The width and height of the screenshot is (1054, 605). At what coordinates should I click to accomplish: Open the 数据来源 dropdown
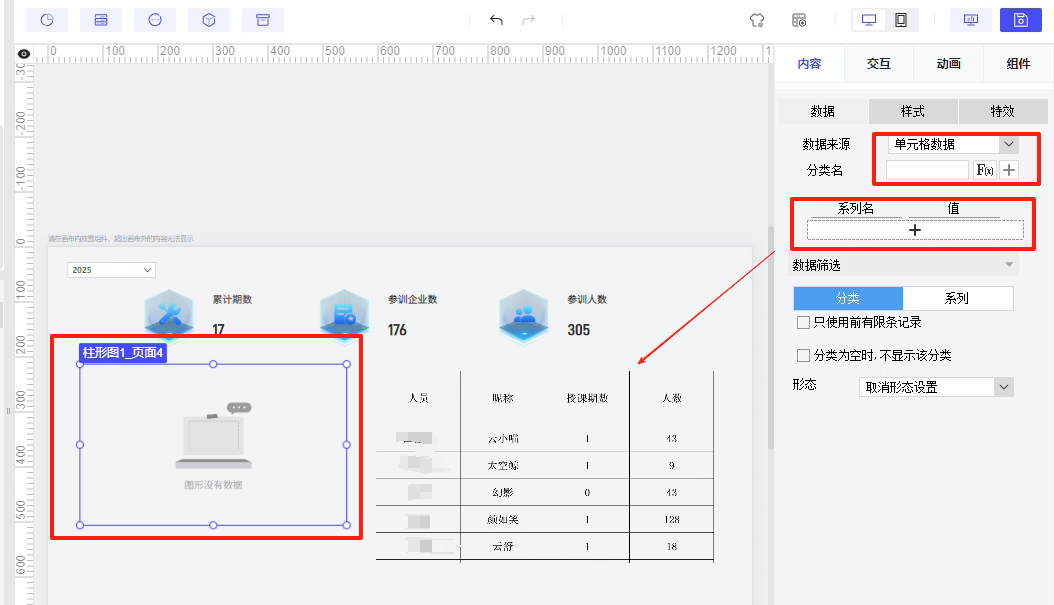pos(953,144)
